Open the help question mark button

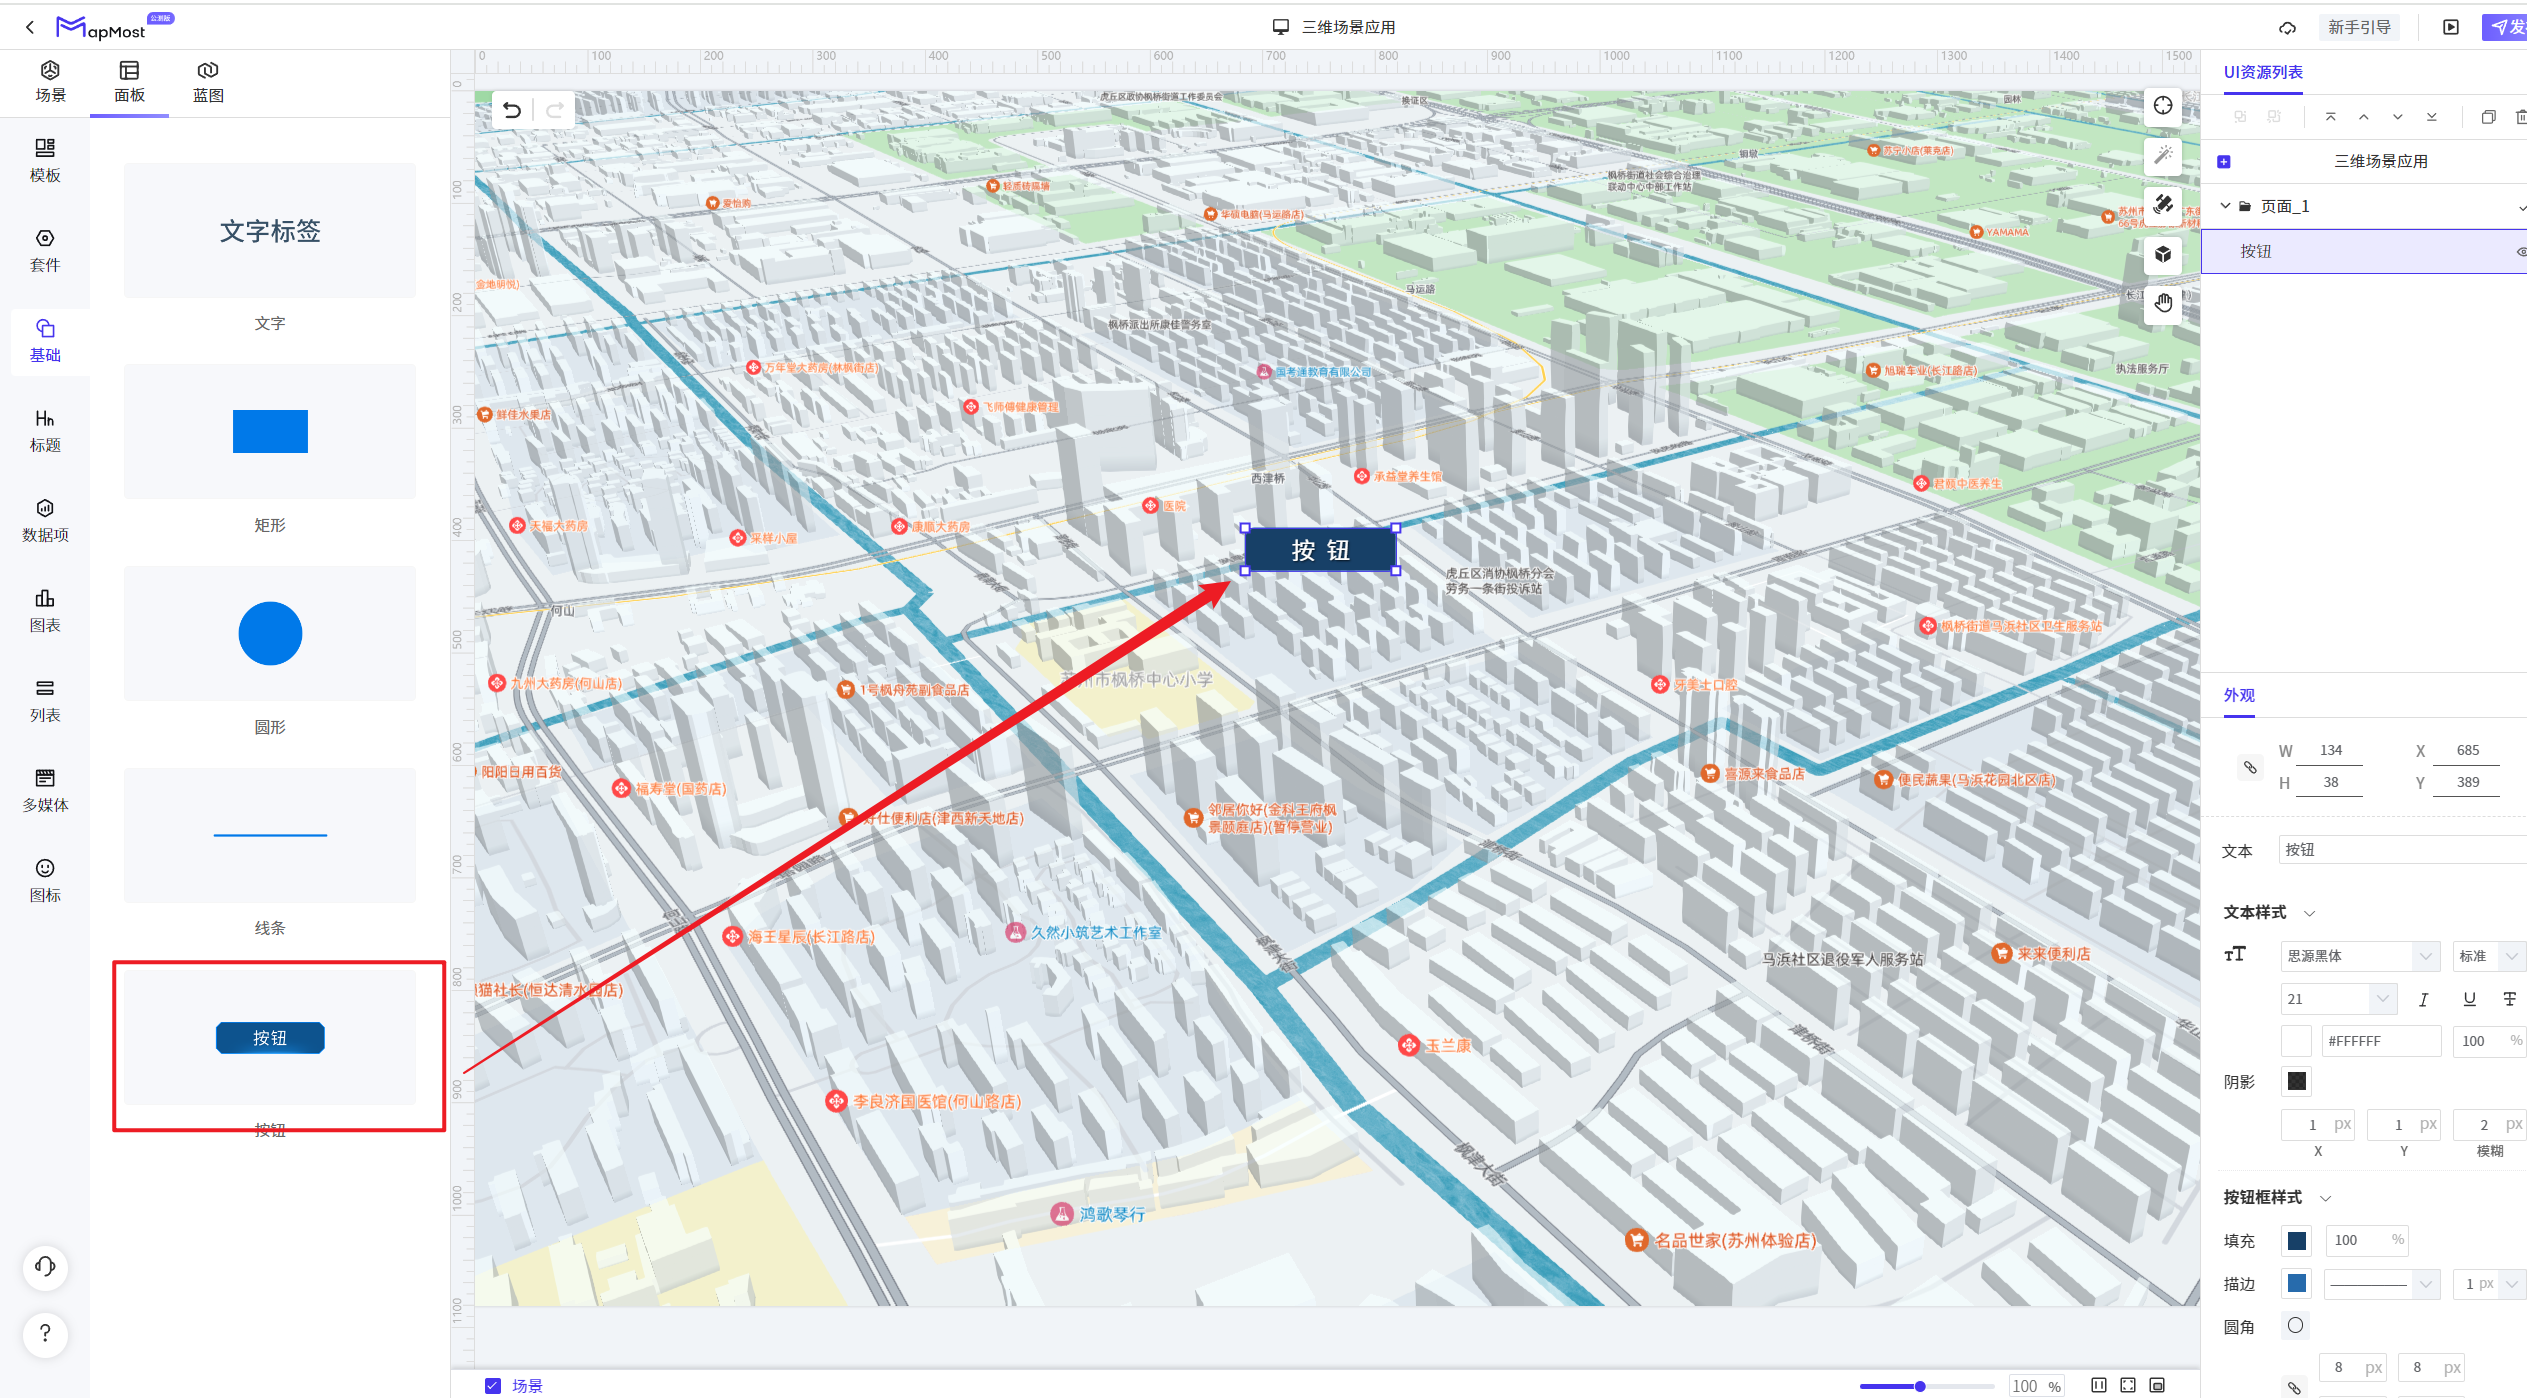coord(45,1333)
